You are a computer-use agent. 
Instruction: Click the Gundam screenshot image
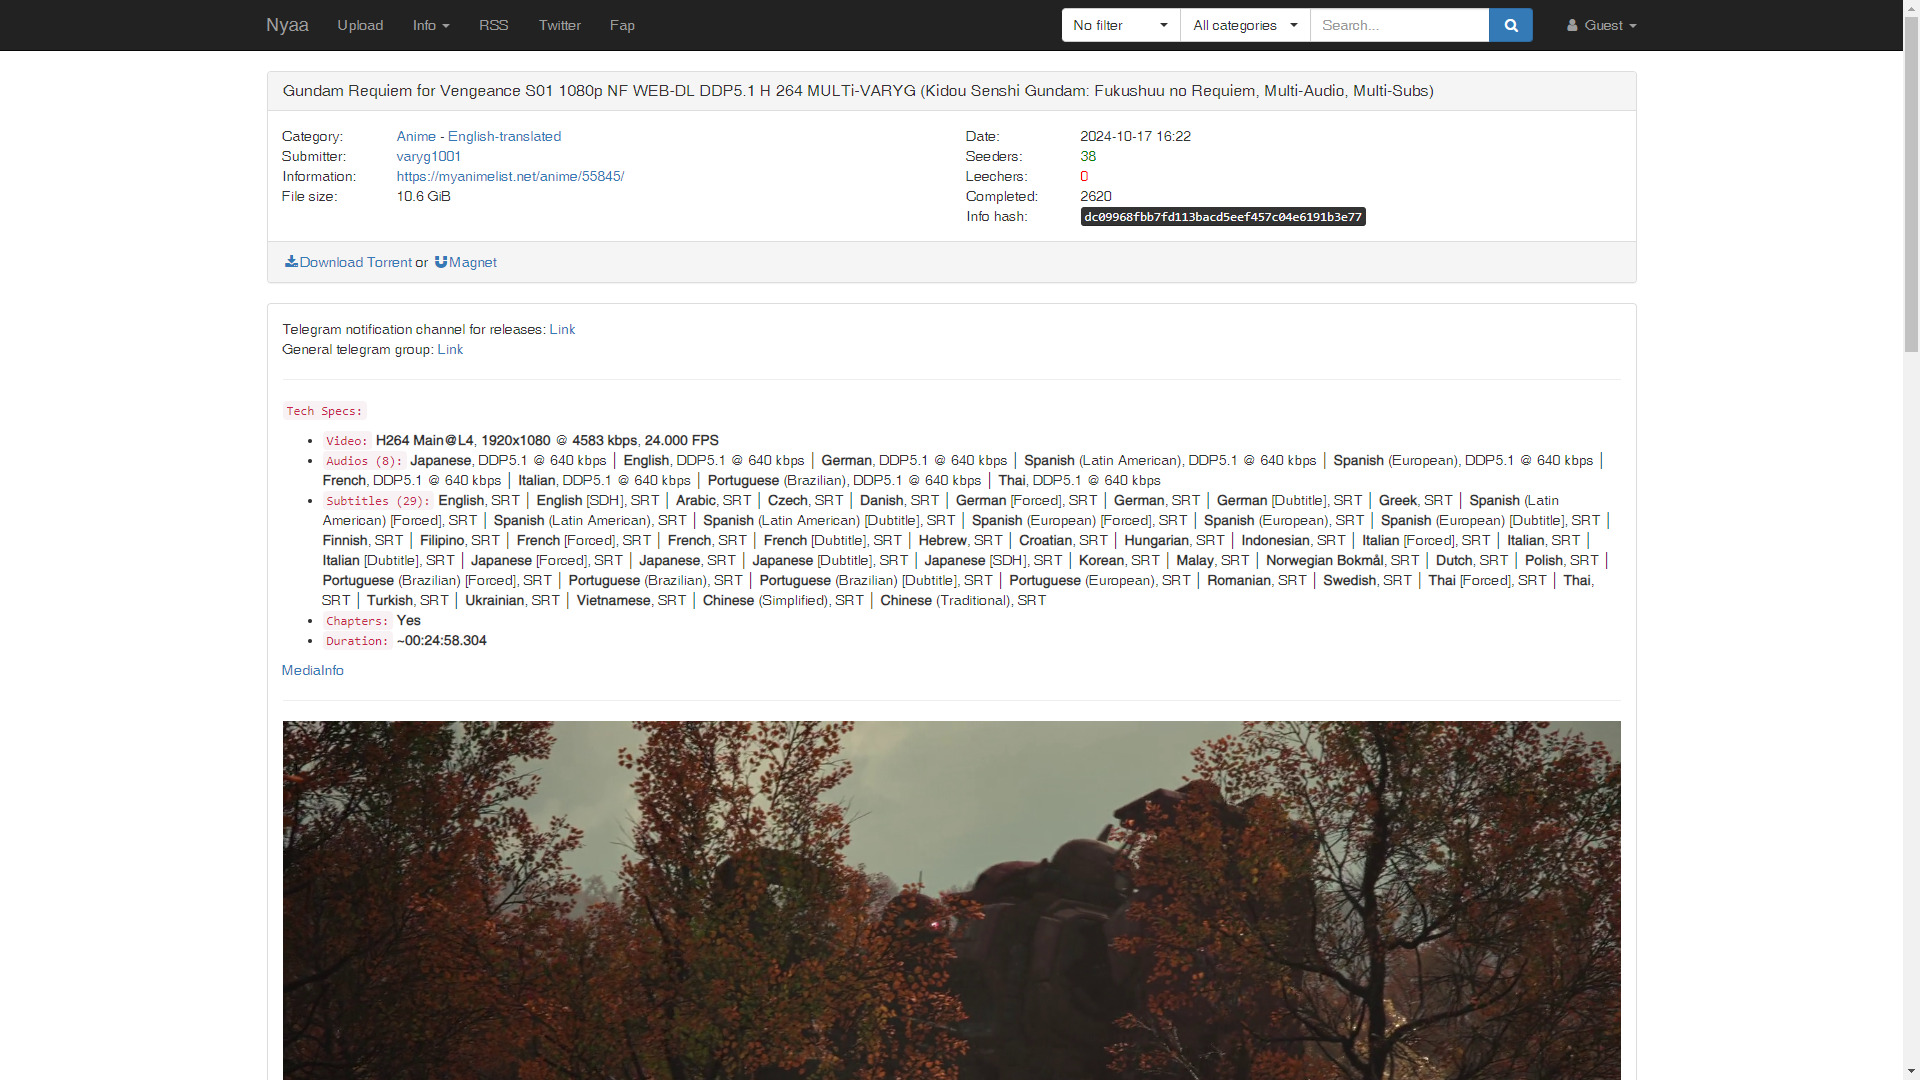coord(951,900)
